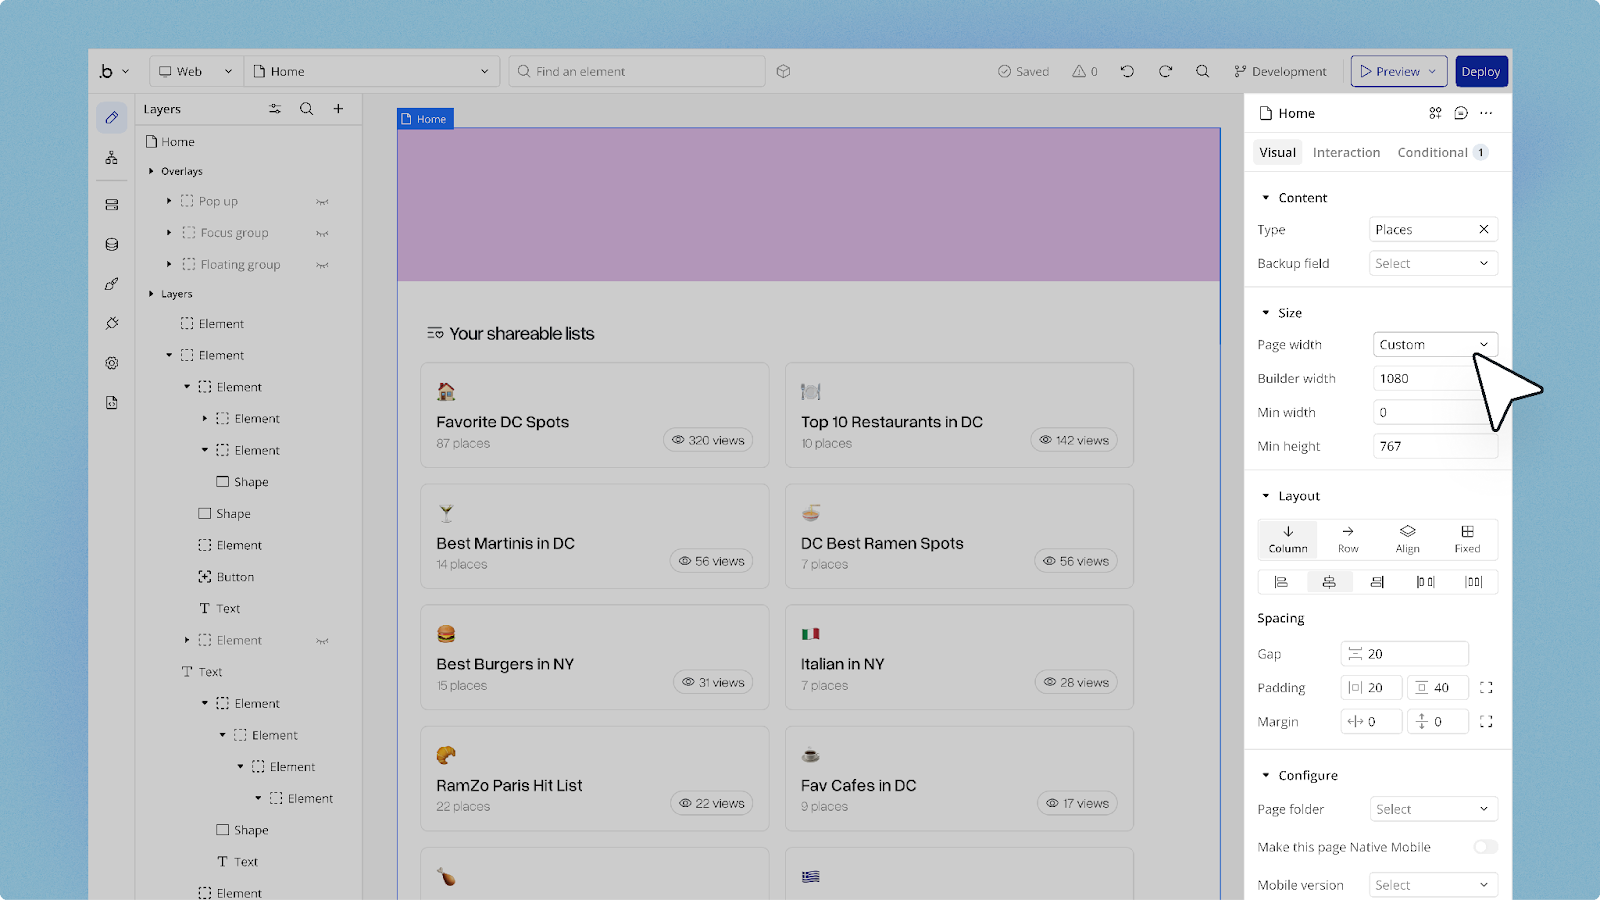This screenshot has height=900, width=1600.
Task: Select the Row layout option
Action: [x=1348, y=538]
